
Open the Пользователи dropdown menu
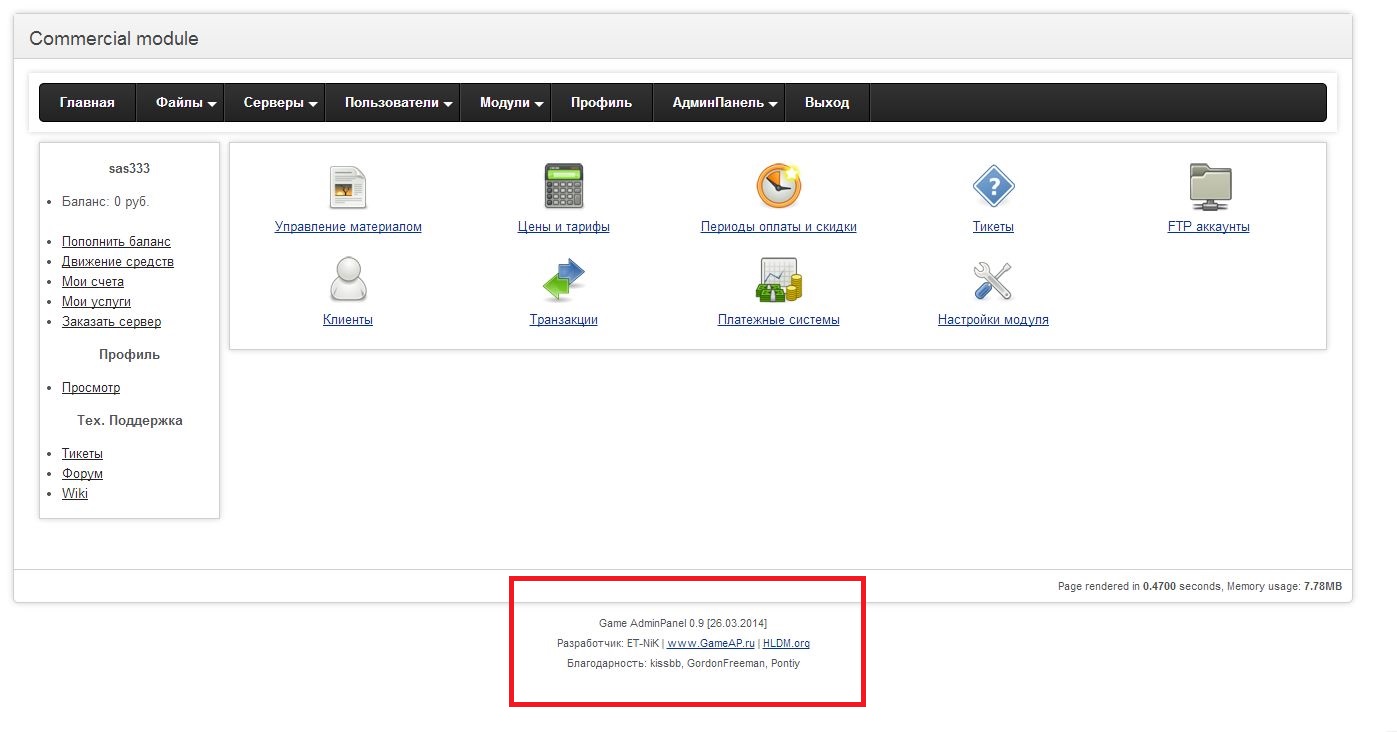(x=398, y=103)
